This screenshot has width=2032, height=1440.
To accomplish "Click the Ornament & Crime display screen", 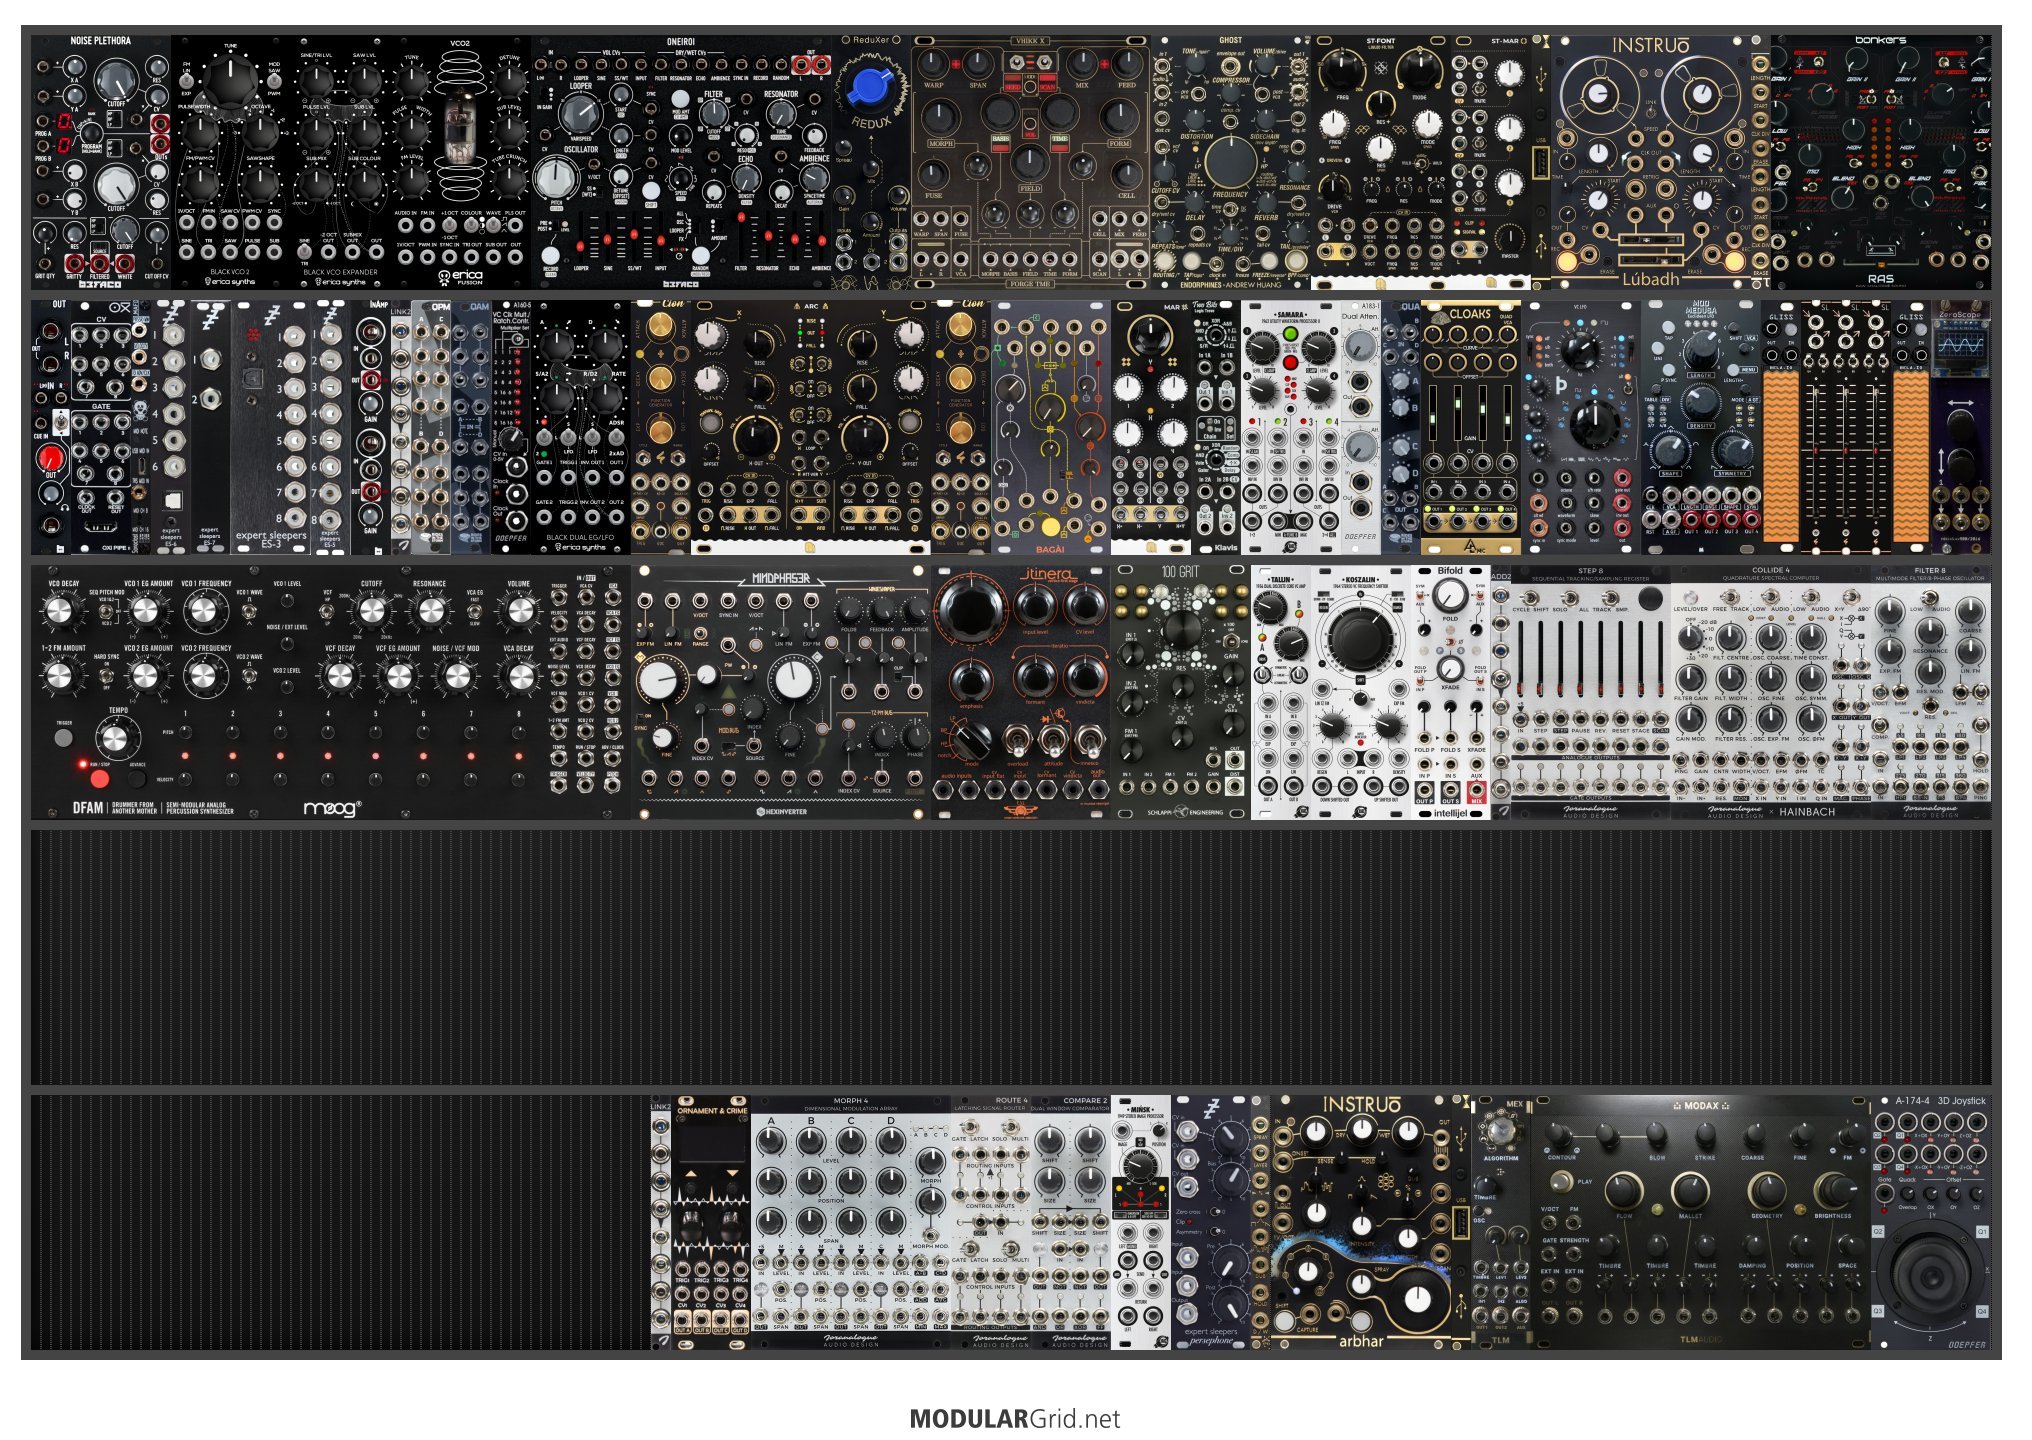I will pos(711,1144).
